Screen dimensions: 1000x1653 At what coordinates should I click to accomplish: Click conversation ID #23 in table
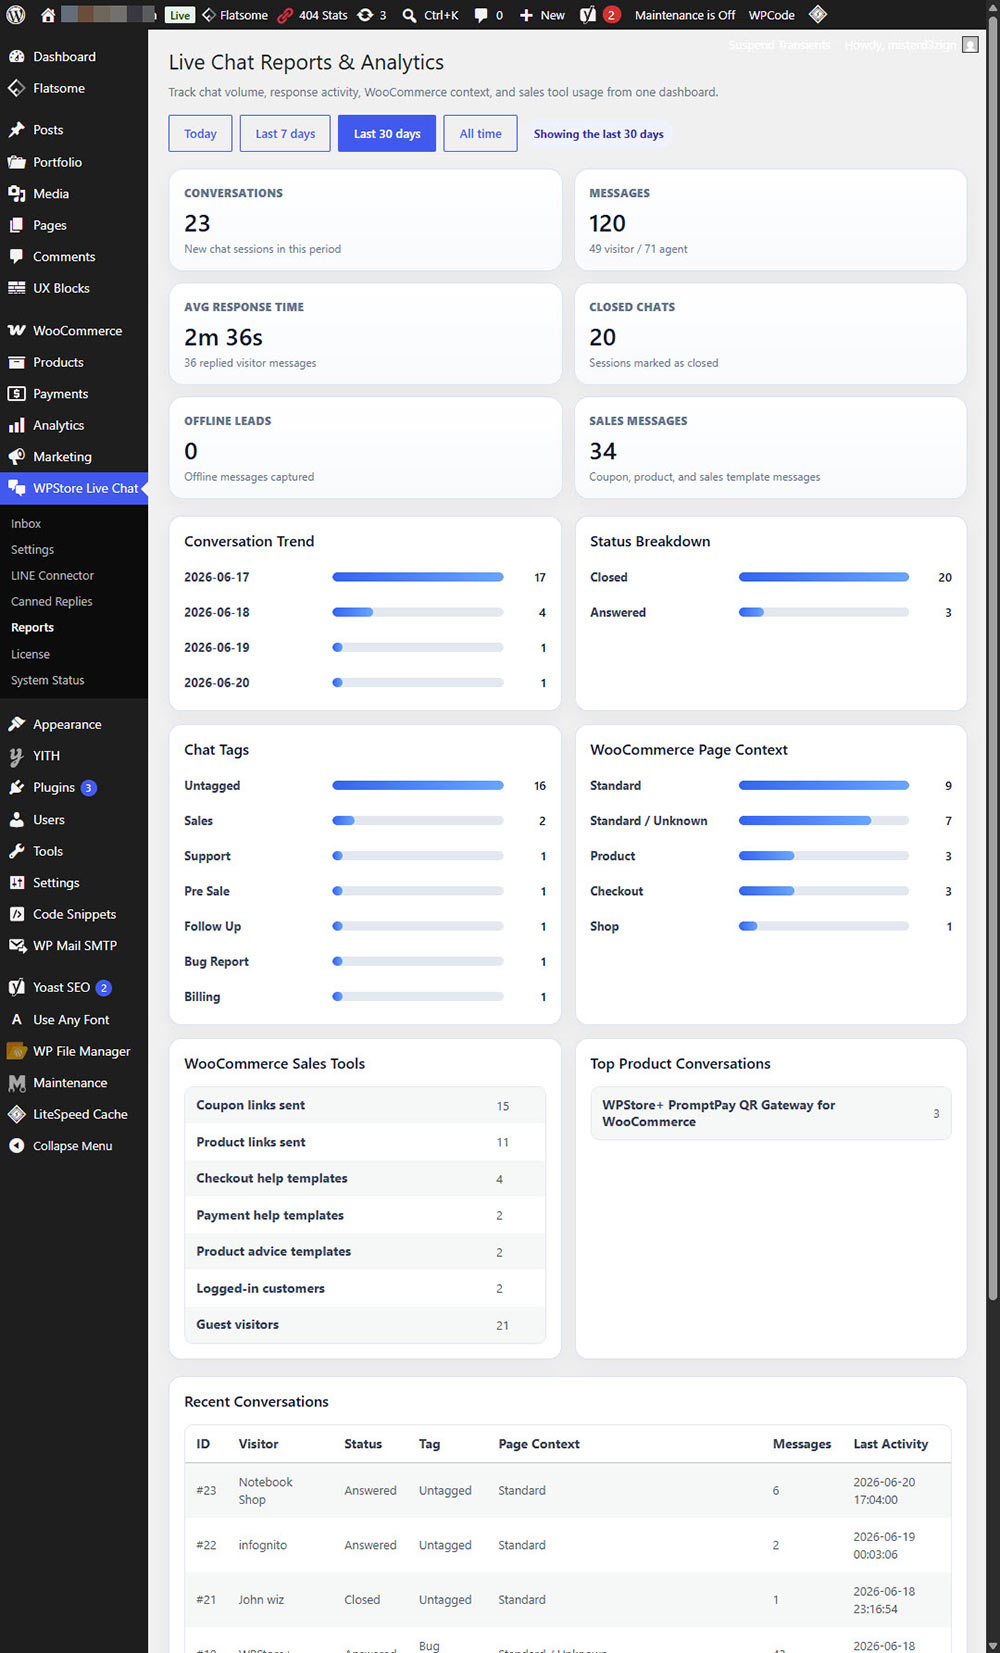206,1490
